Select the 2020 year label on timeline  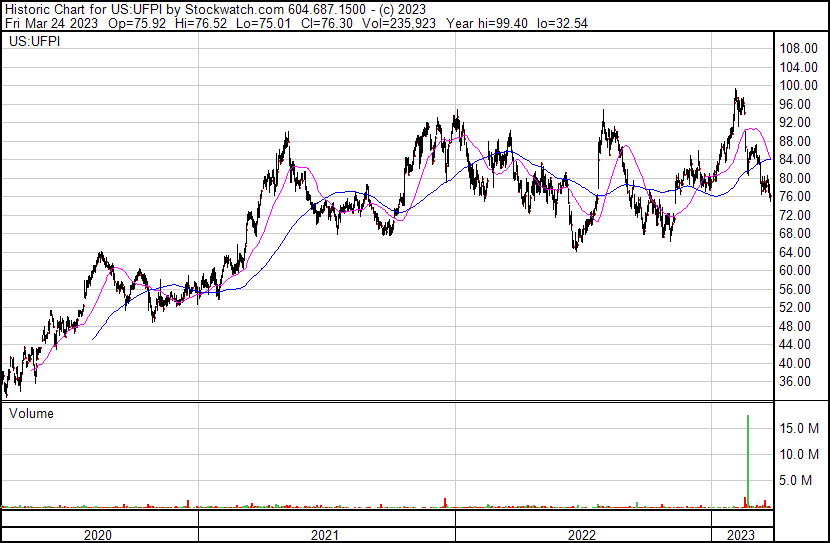click(97, 535)
